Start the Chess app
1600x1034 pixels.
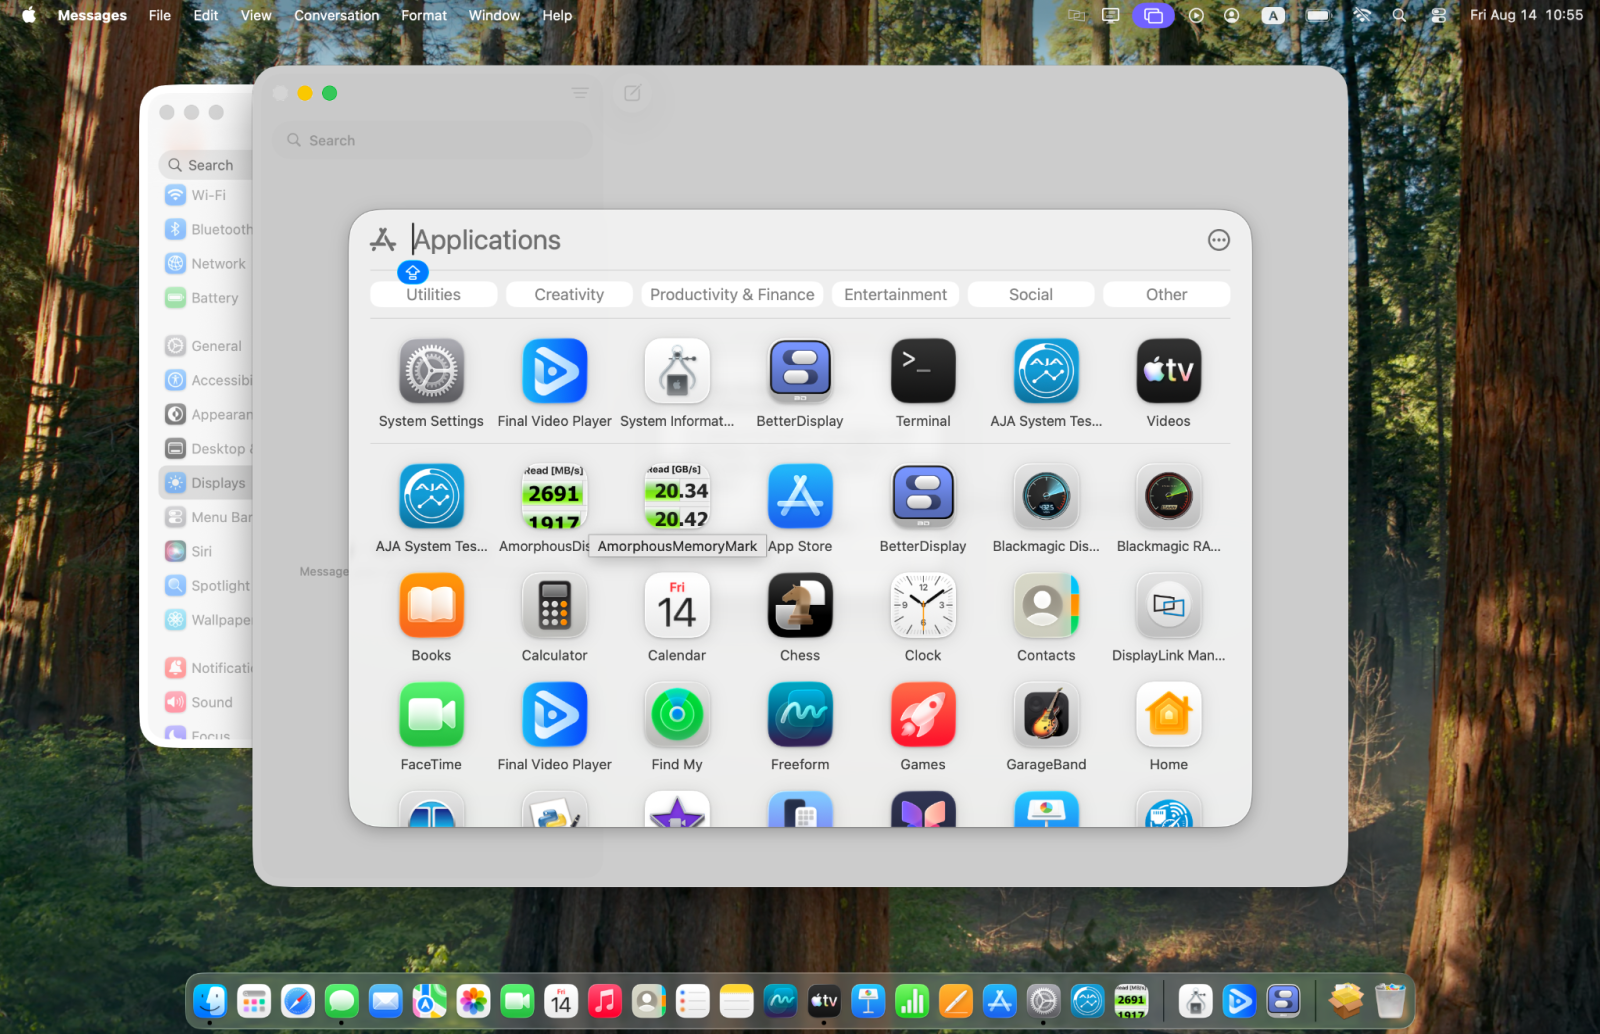(800, 605)
